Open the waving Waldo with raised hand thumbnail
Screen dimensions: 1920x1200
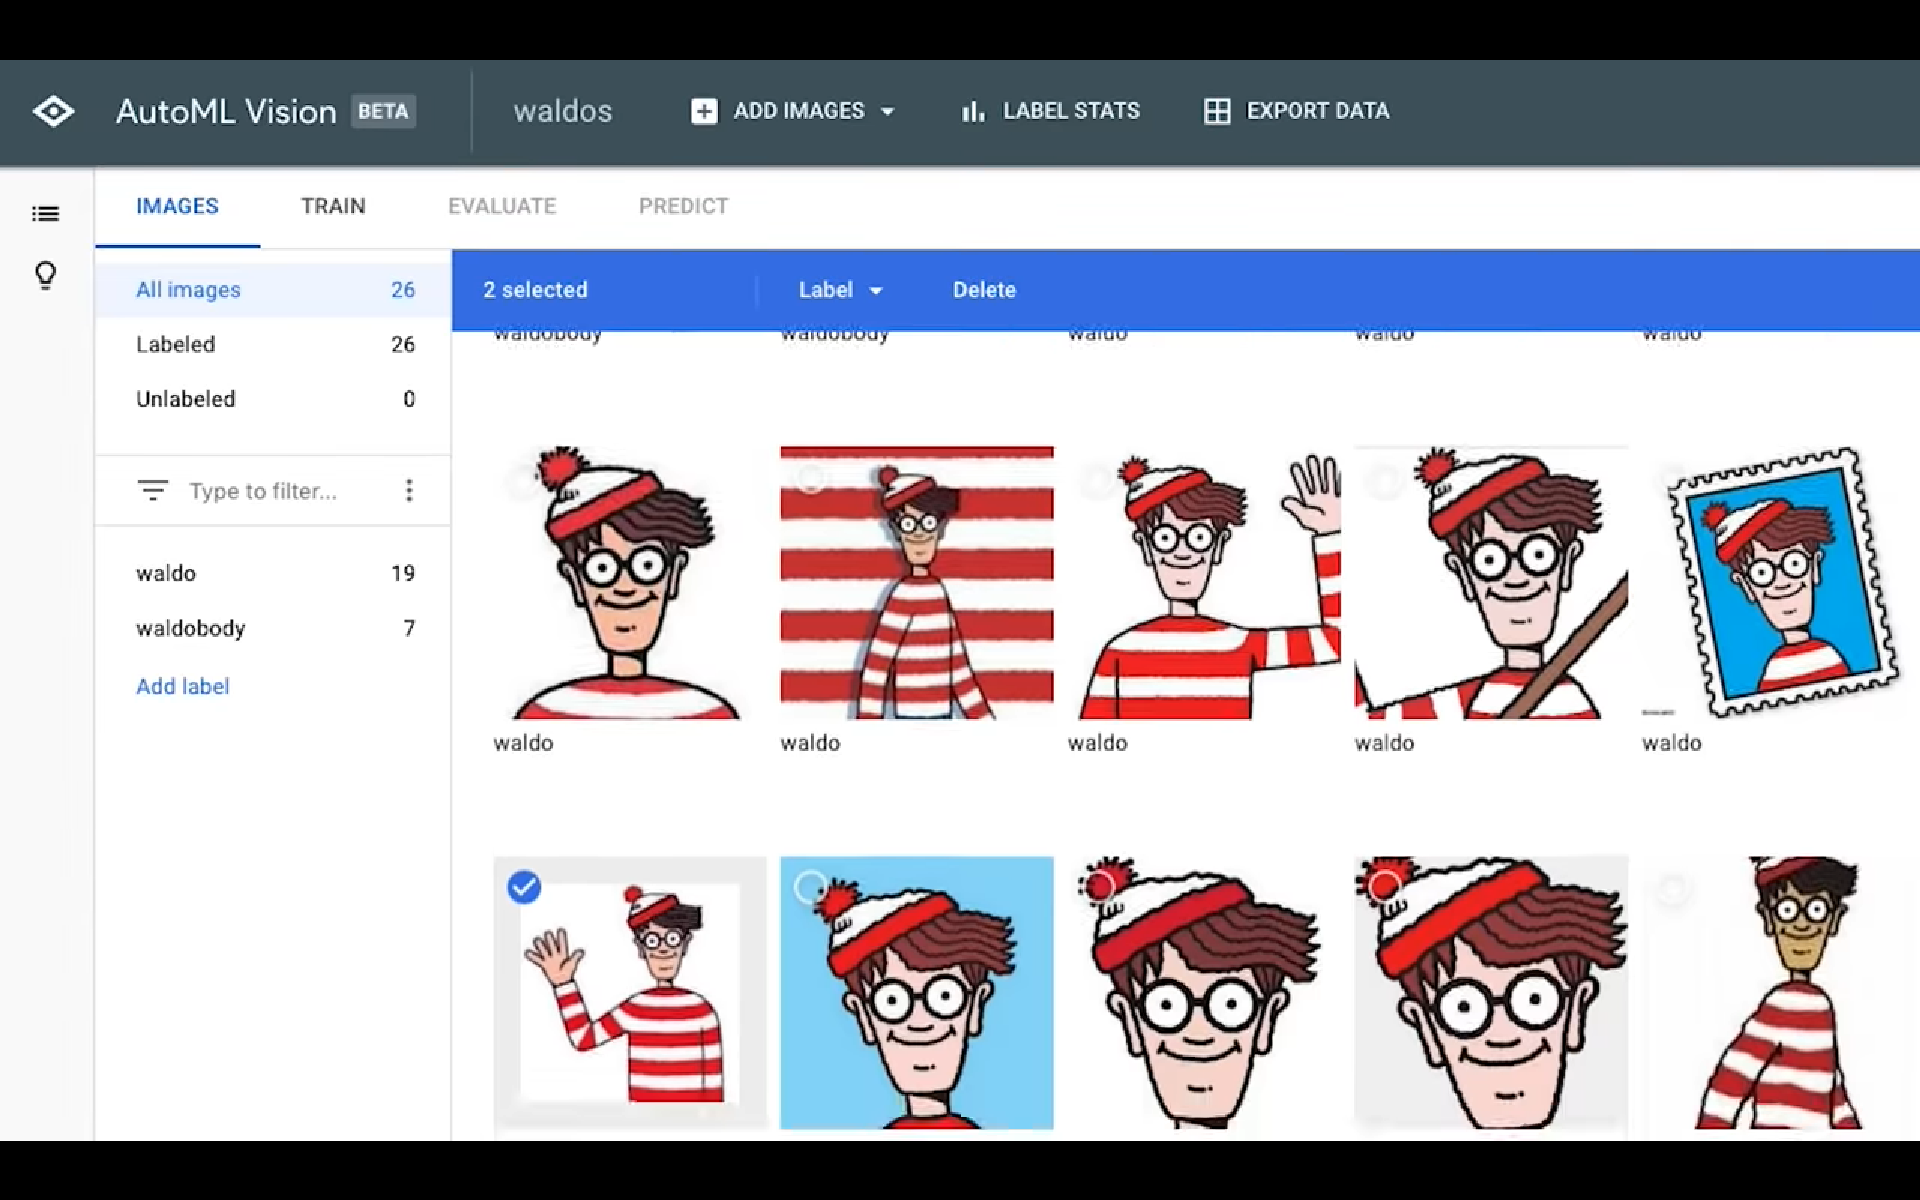[1204, 583]
